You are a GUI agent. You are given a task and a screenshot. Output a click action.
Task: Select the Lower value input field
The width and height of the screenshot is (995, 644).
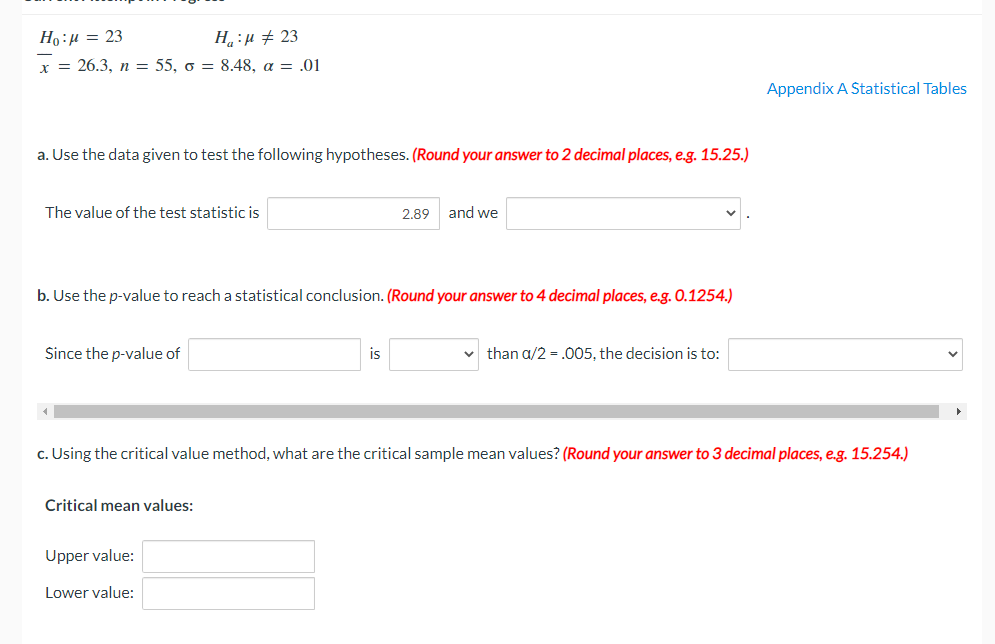coord(228,593)
